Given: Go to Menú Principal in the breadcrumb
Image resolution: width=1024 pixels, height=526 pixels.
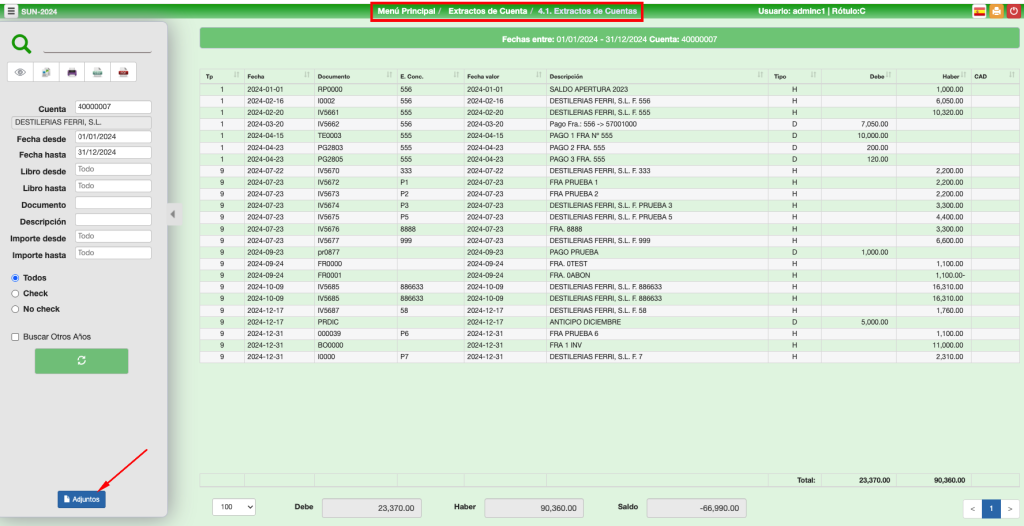Looking at the screenshot, I should pos(405,11).
